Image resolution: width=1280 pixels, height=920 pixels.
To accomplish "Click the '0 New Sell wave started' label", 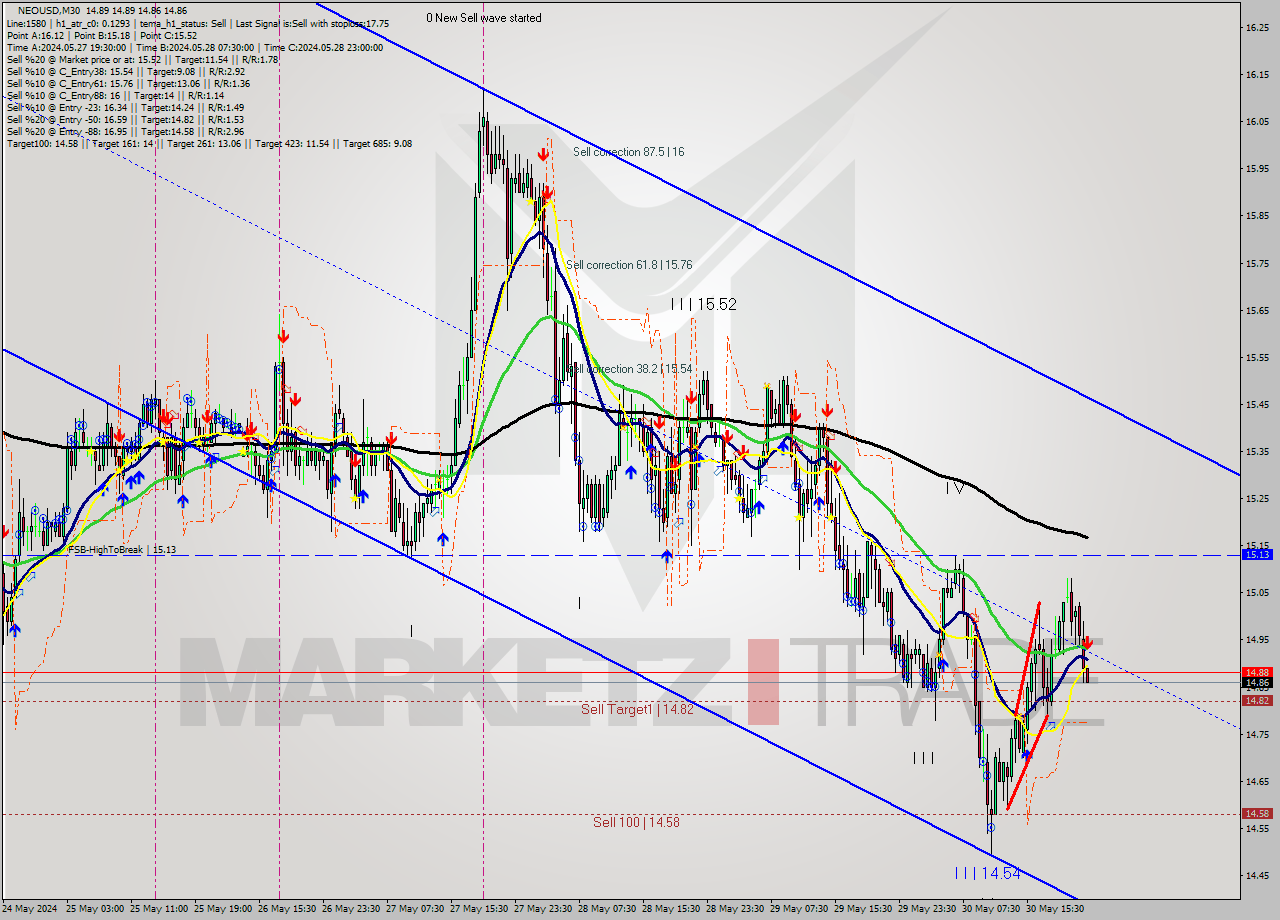I will tap(484, 18).
